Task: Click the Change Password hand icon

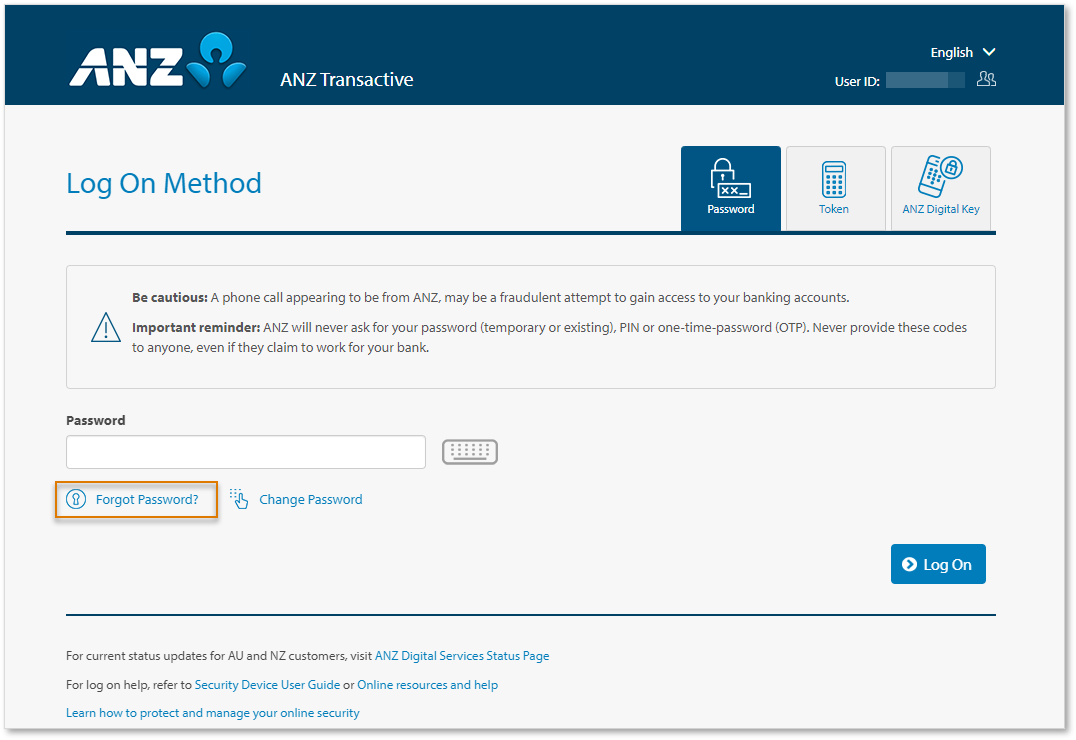Action: tap(239, 499)
